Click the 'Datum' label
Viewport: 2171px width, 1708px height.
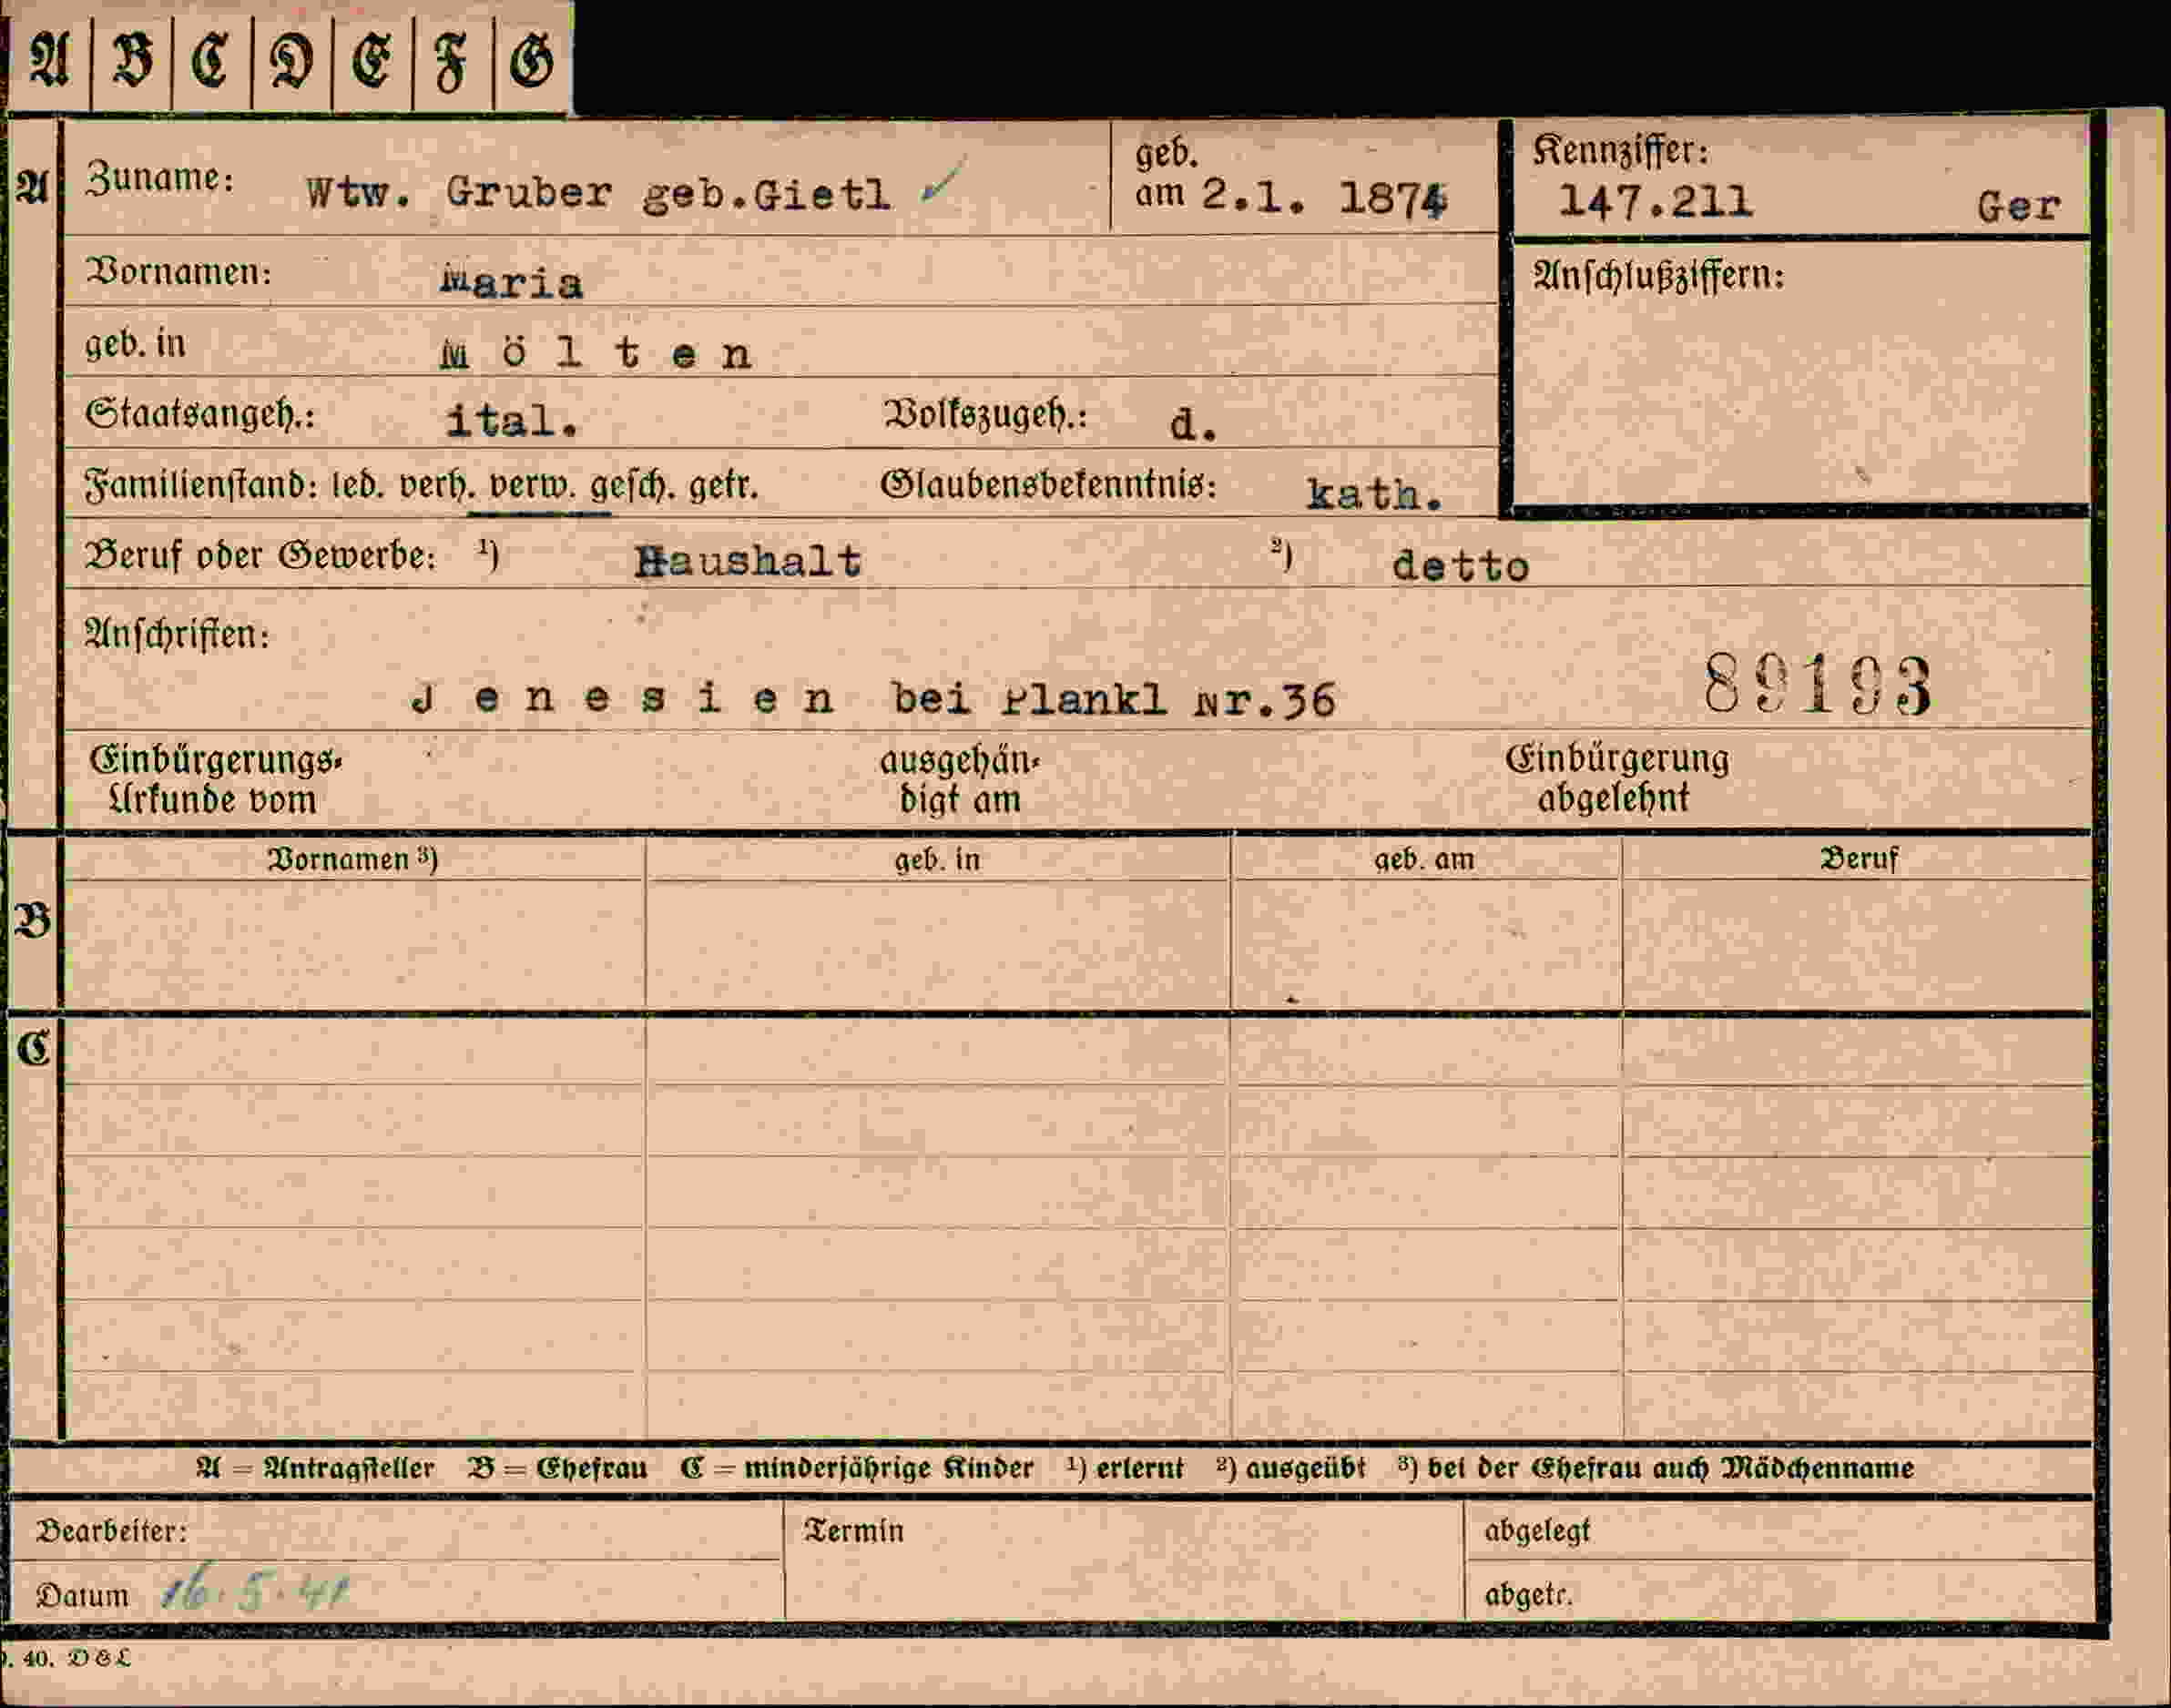coord(82,1595)
